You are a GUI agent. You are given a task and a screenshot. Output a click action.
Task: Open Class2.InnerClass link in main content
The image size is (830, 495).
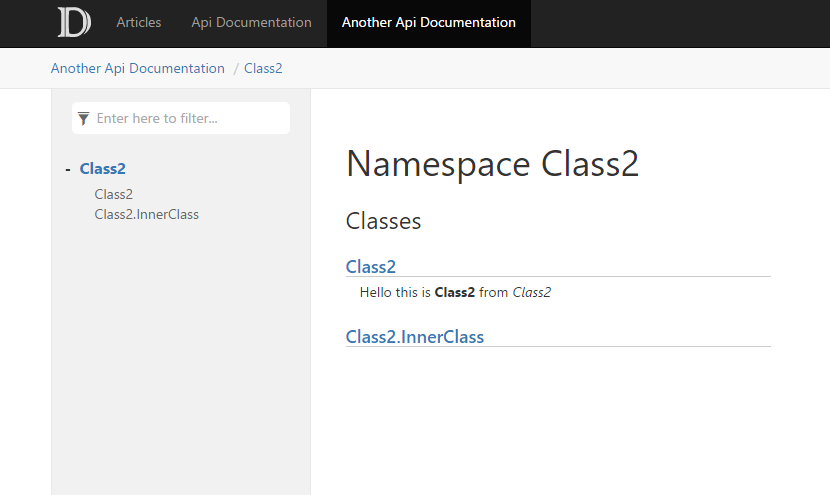click(414, 336)
